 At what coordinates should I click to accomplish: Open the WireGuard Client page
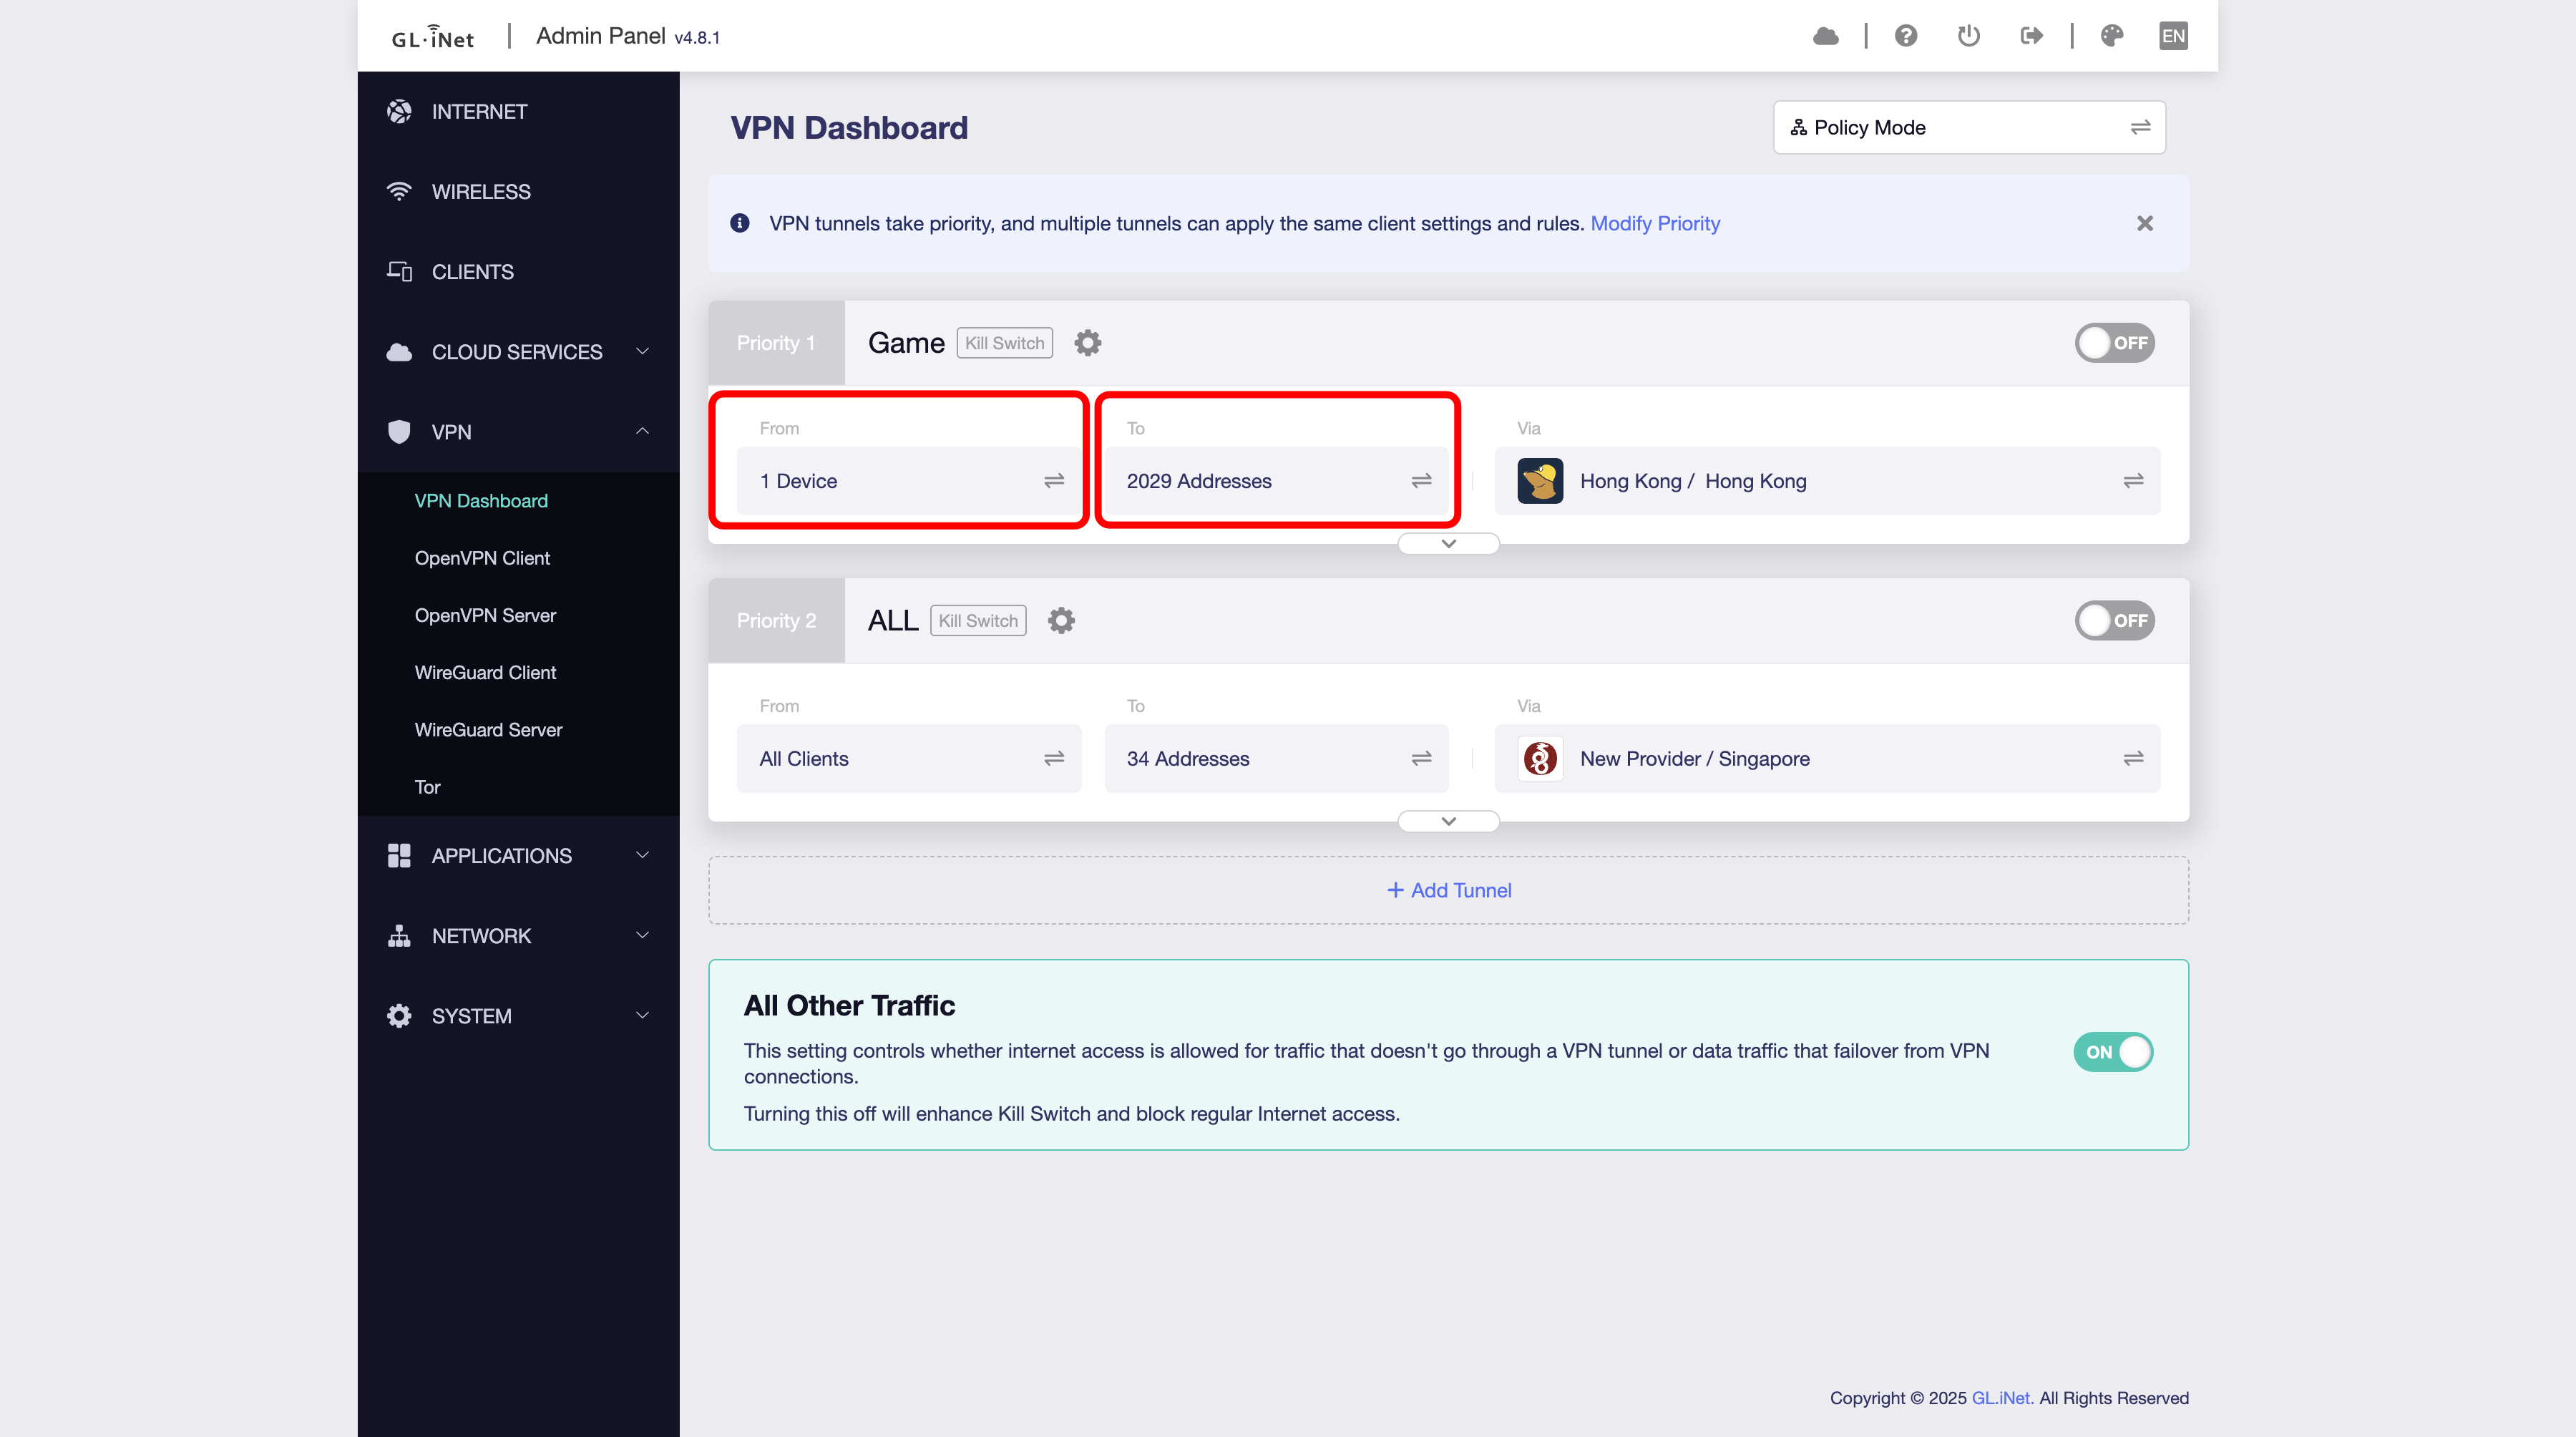485,673
